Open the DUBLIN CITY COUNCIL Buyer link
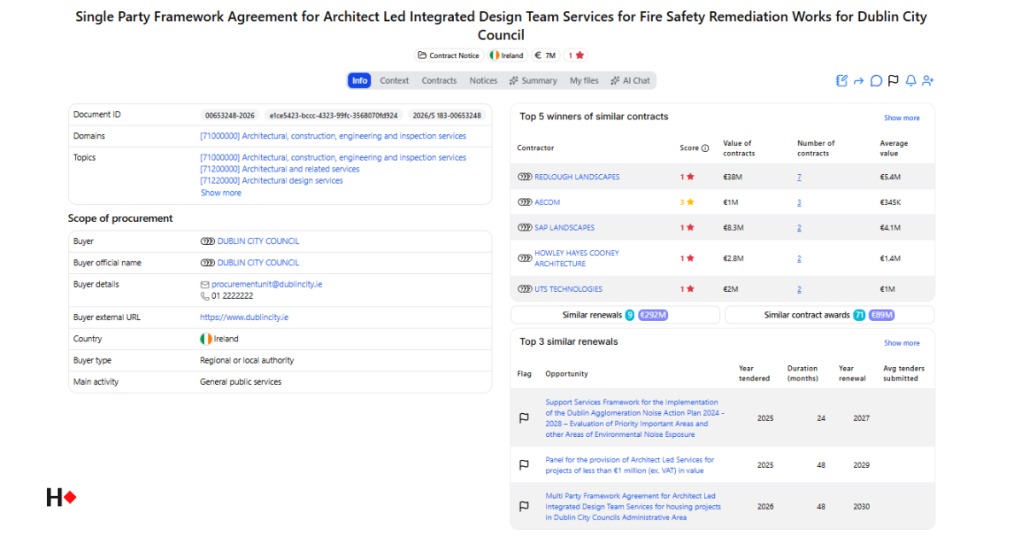1024x536 pixels. pos(258,242)
